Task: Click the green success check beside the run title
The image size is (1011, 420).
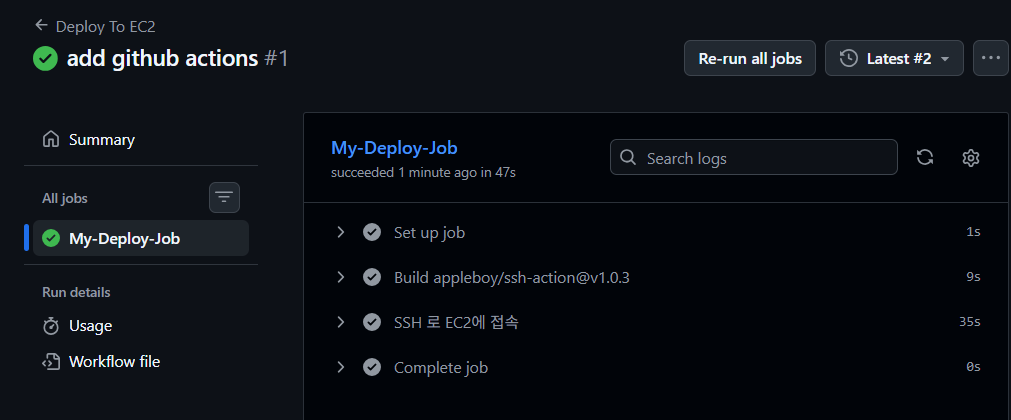Action: 45,59
